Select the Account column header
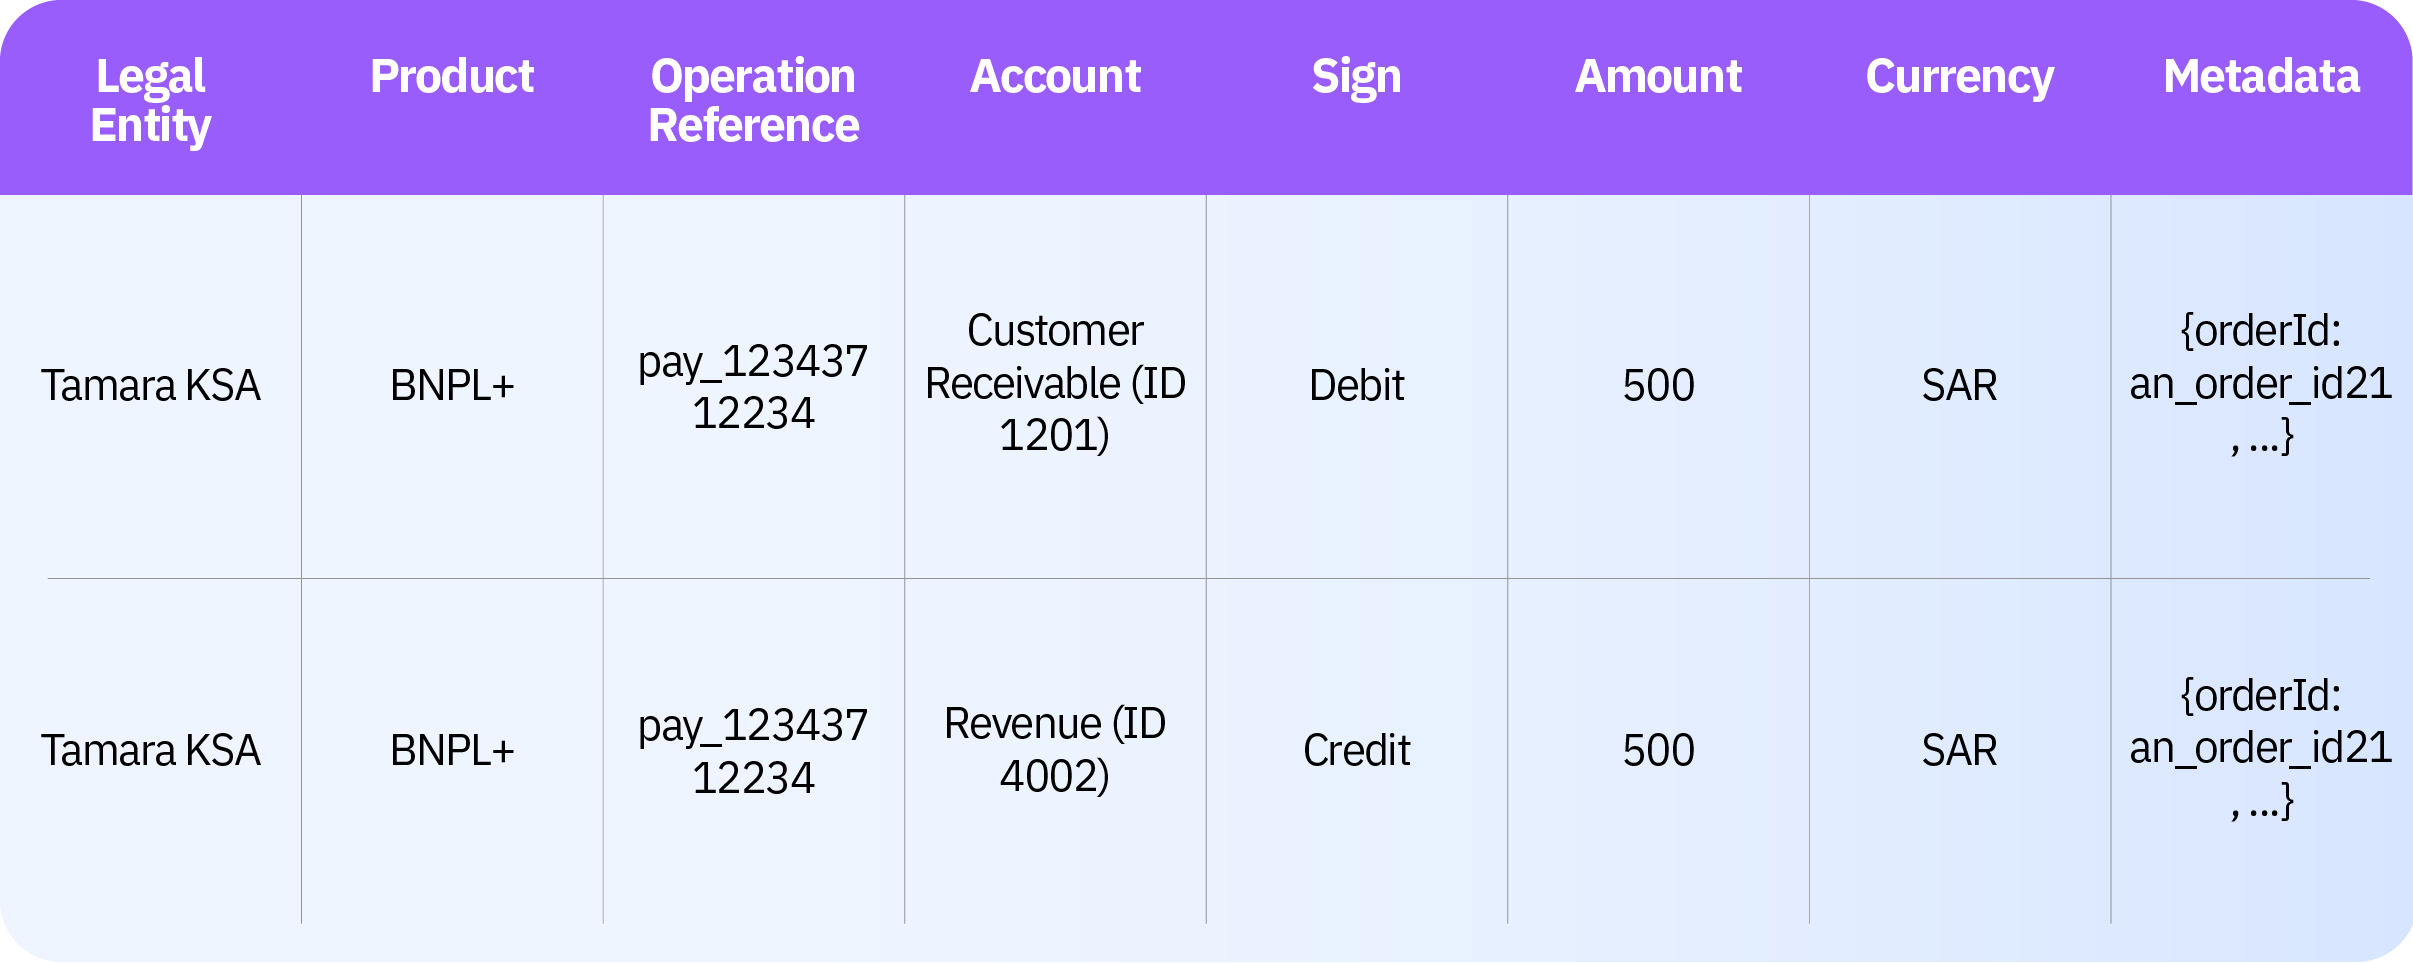 click(x=1055, y=77)
